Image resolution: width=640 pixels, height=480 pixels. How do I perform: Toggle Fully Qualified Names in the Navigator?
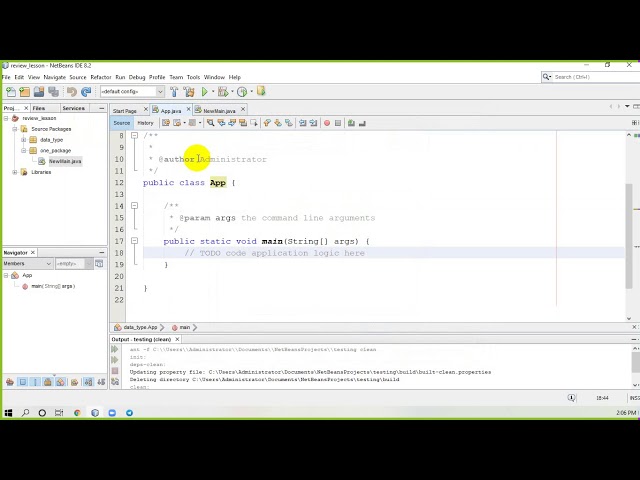[x=74, y=382]
